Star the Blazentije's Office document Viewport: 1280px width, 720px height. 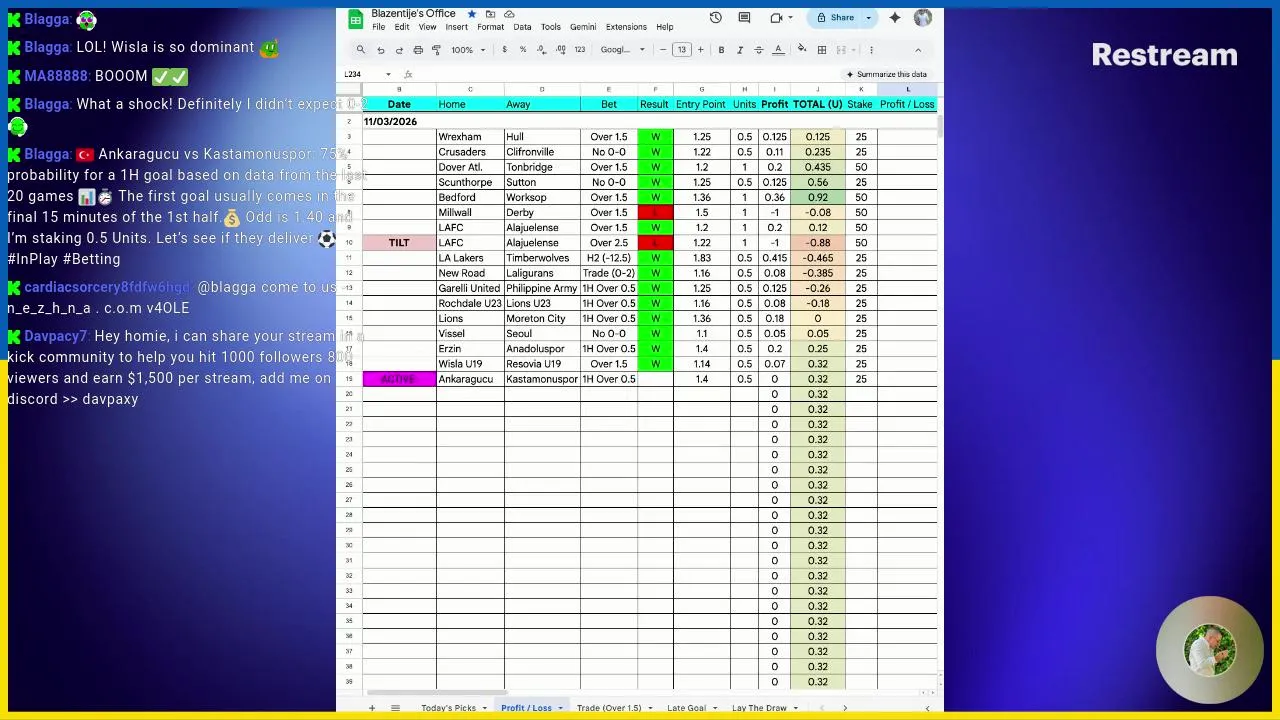coord(471,14)
